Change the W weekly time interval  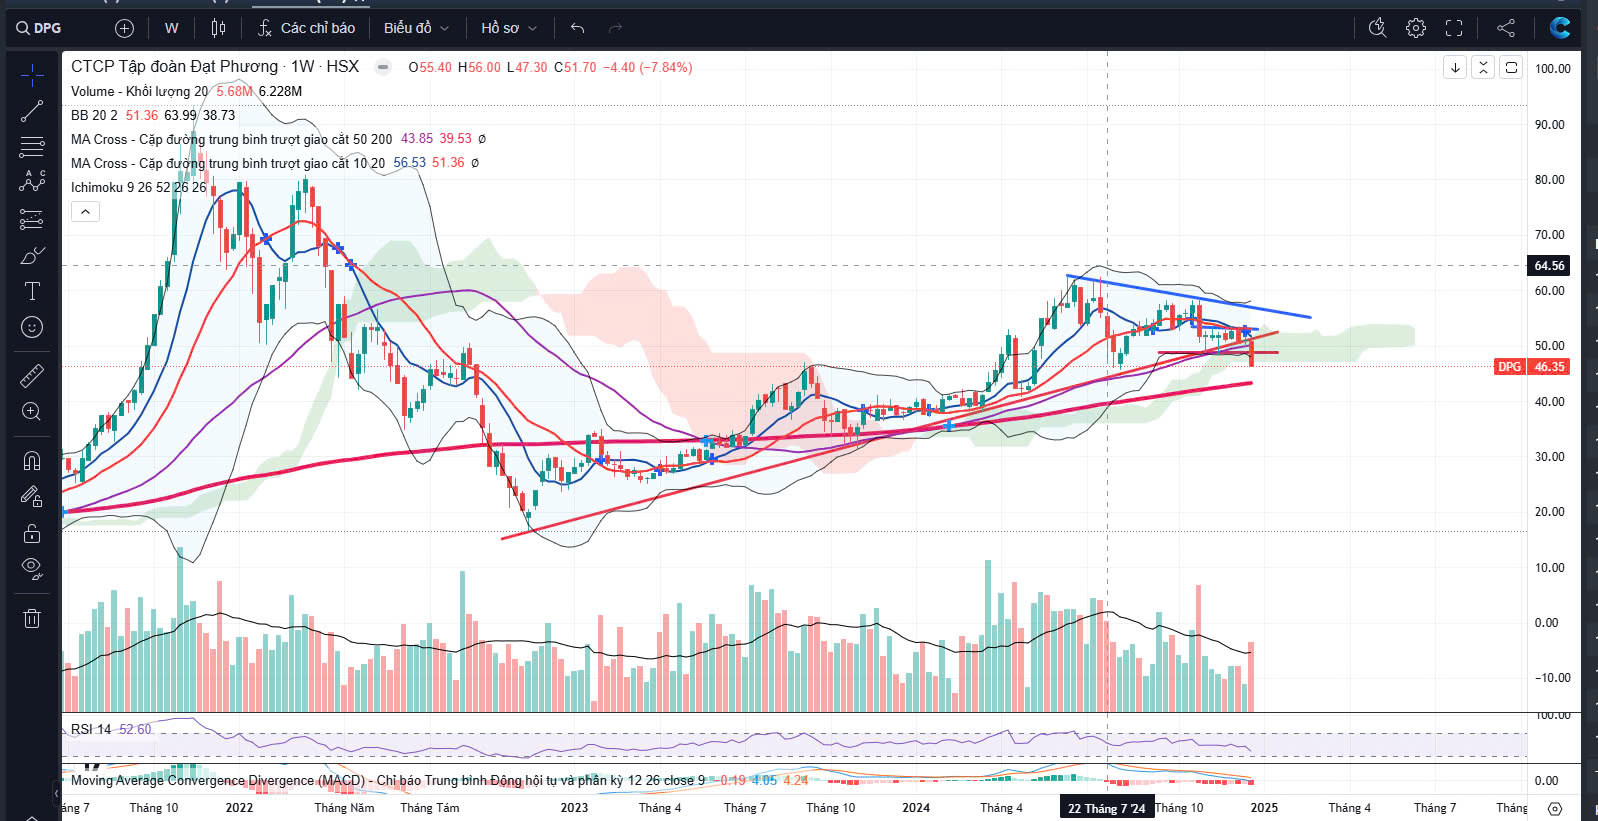[171, 28]
